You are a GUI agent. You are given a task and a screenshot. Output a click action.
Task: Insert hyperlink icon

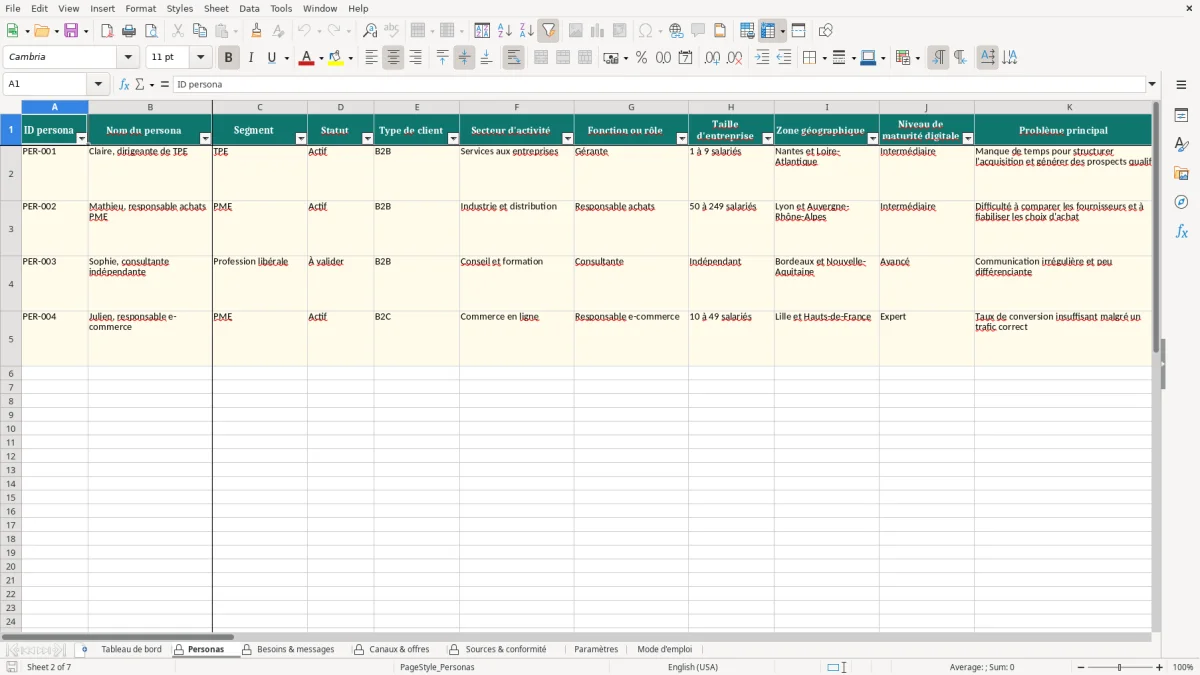(x=676, y=31)
